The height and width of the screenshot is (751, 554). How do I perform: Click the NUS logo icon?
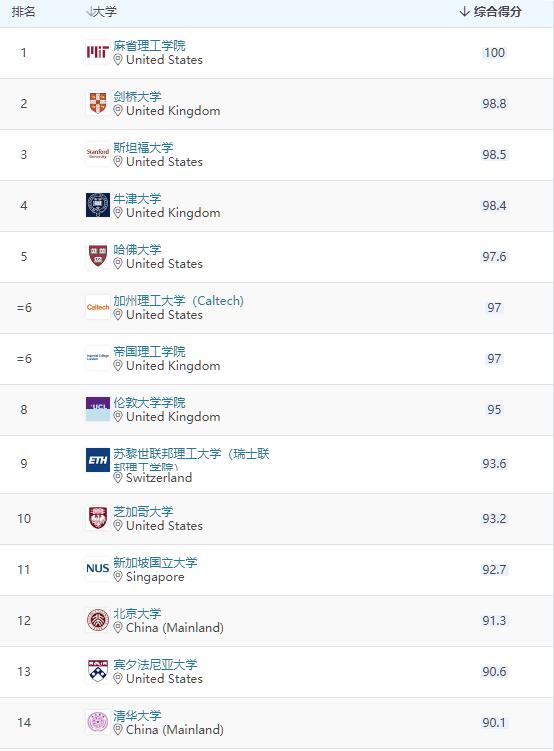(98, 569)
